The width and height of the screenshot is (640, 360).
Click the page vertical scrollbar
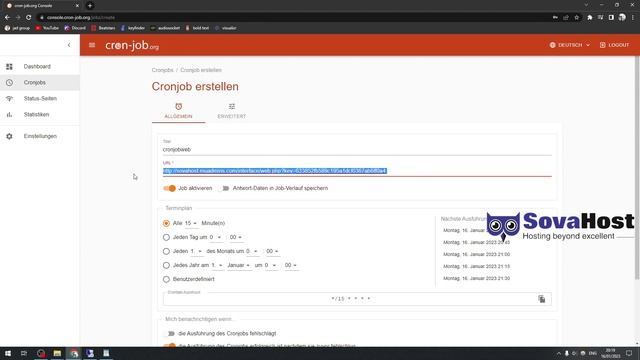[637, 167]
